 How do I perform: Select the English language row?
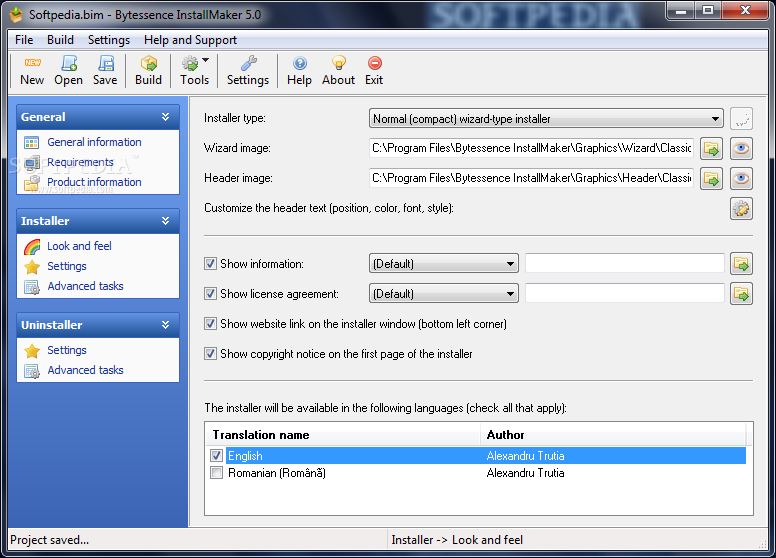click(x=477, y=456)
